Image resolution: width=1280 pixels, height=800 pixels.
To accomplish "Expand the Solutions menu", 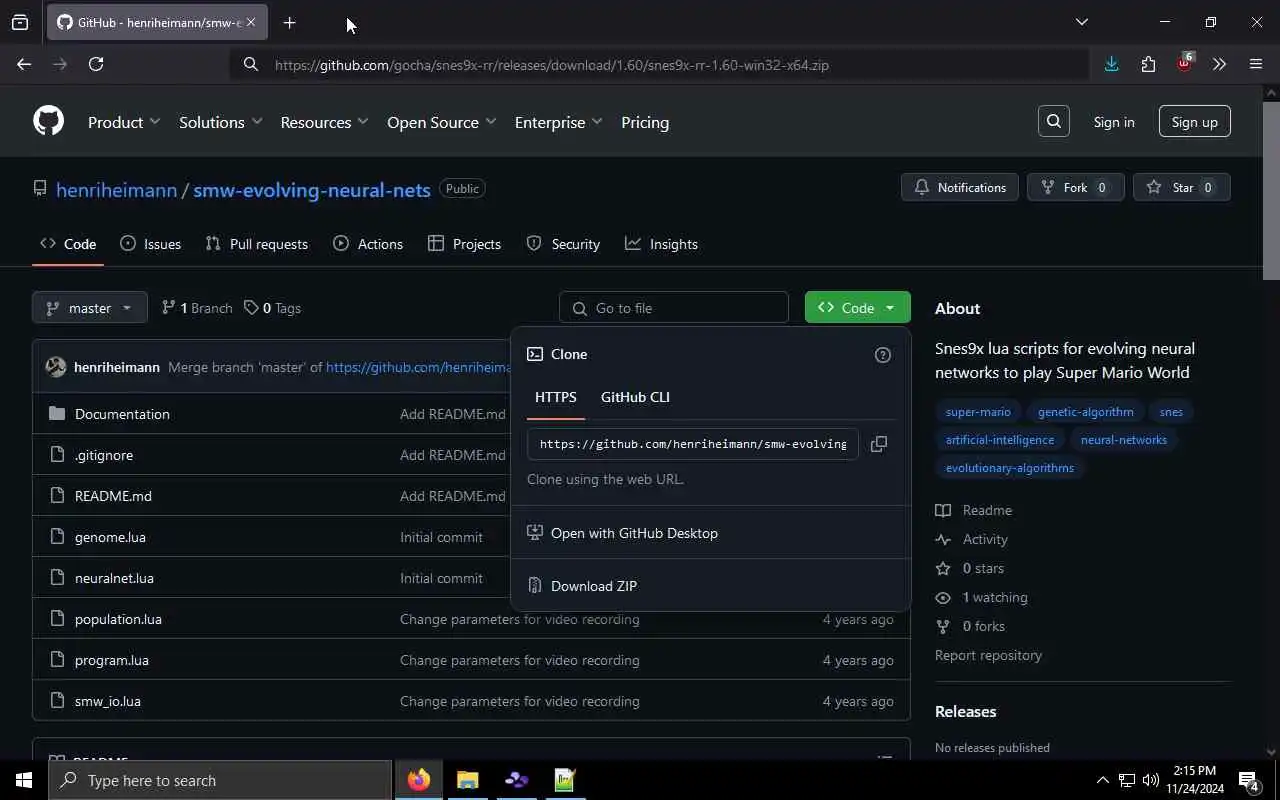I will tap(221, 122).
